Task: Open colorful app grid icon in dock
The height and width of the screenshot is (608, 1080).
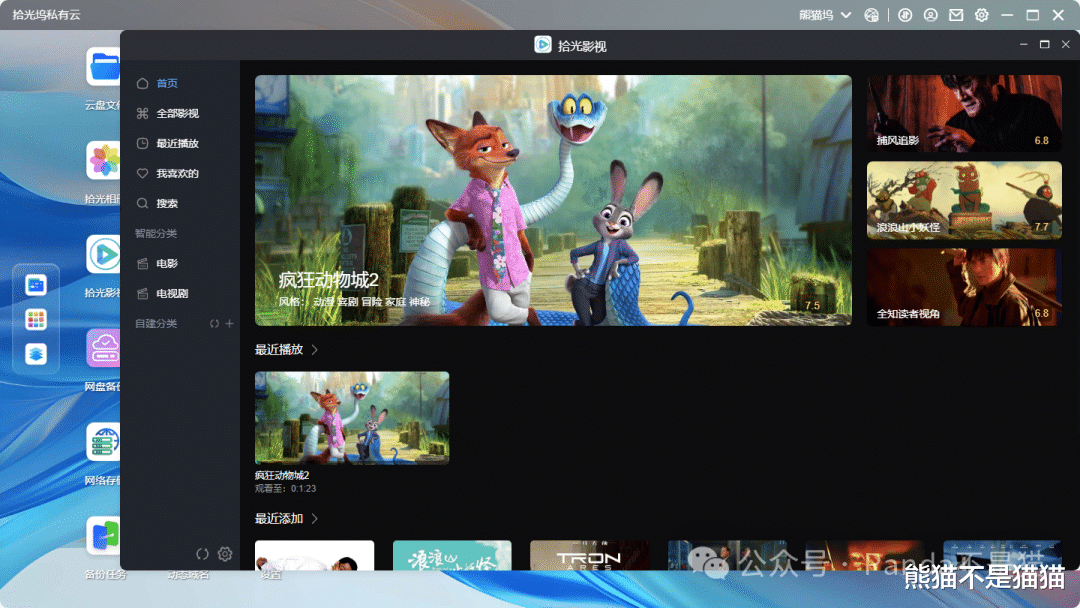Action: [x=36, y=319]
